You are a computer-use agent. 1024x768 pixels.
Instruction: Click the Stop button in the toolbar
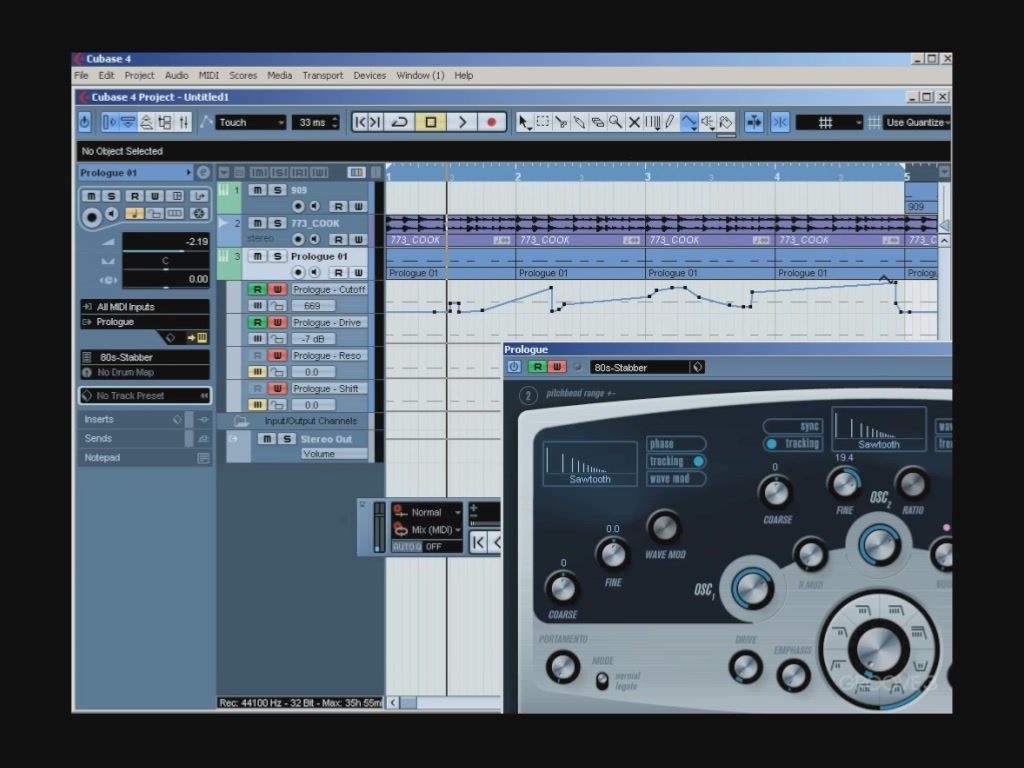[x=430, y=122]
